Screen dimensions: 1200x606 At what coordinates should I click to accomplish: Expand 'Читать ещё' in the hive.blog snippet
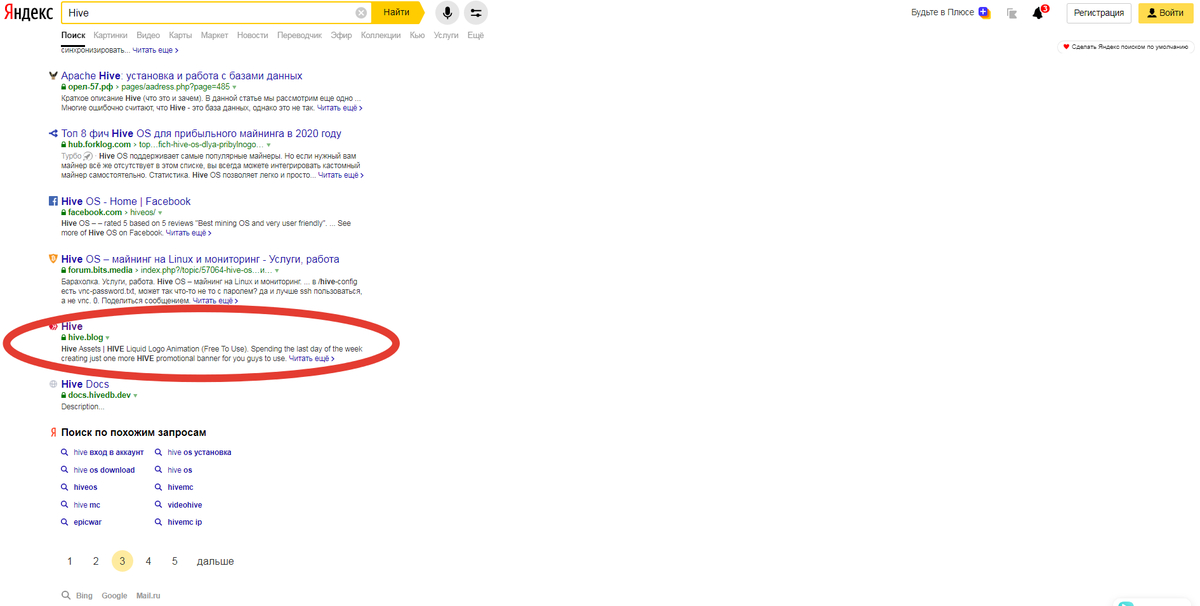click(311, 358)
